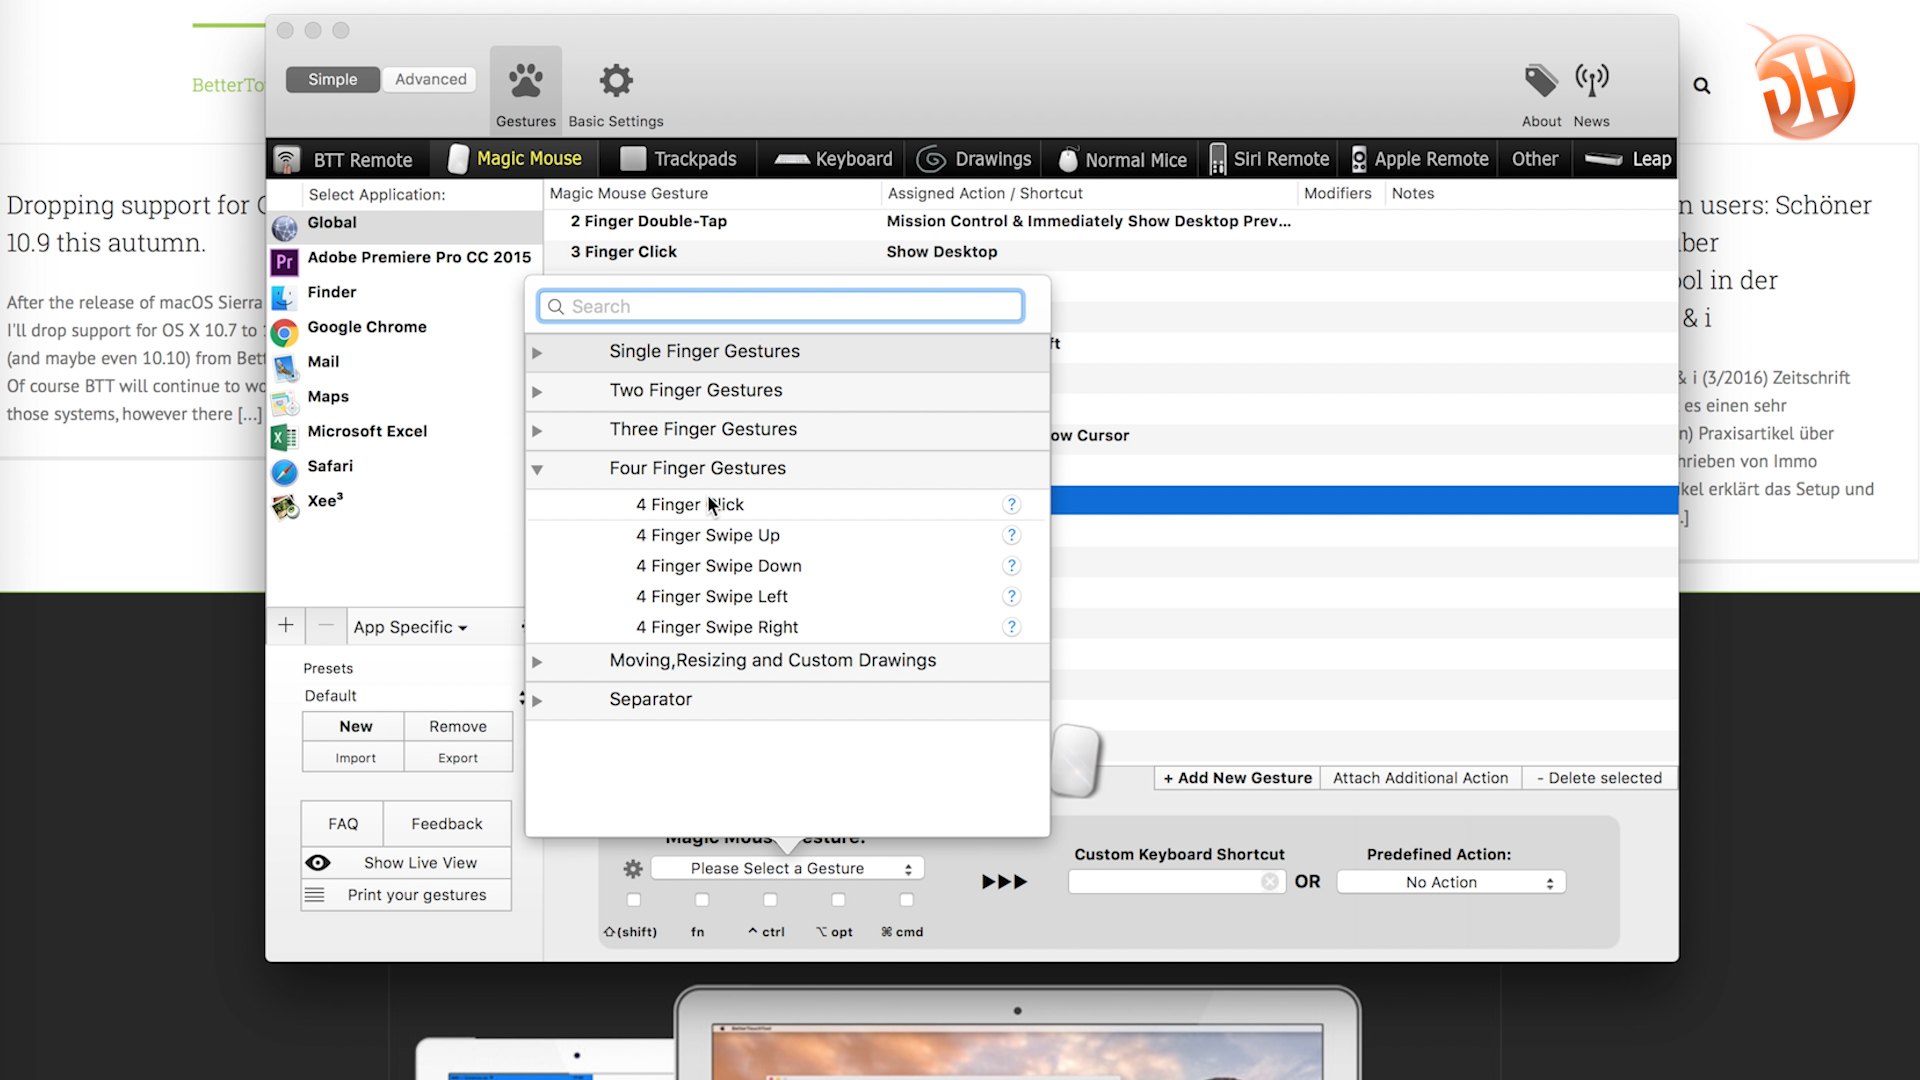Screen dimensions: 1920x1080
Task: Open the Feedback button
Action: [x=447, y=824]
